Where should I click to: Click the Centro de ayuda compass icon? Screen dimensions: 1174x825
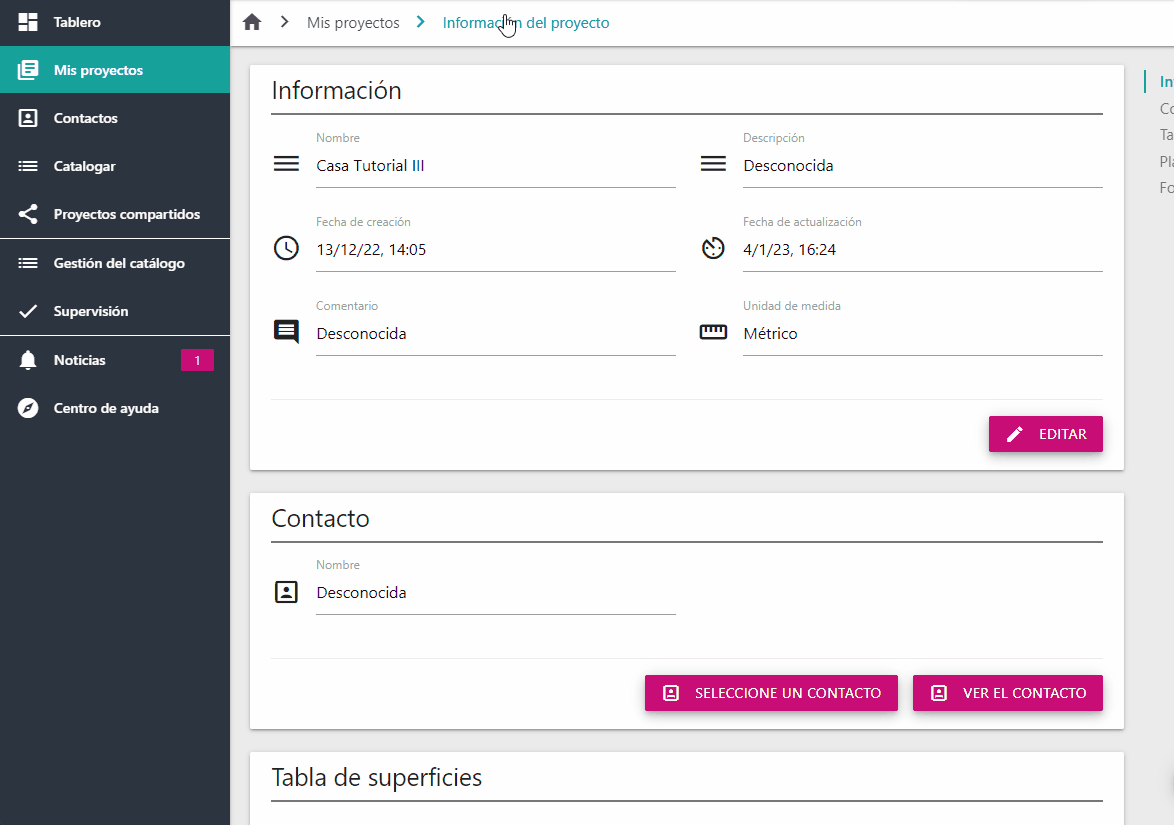point(28,408)
